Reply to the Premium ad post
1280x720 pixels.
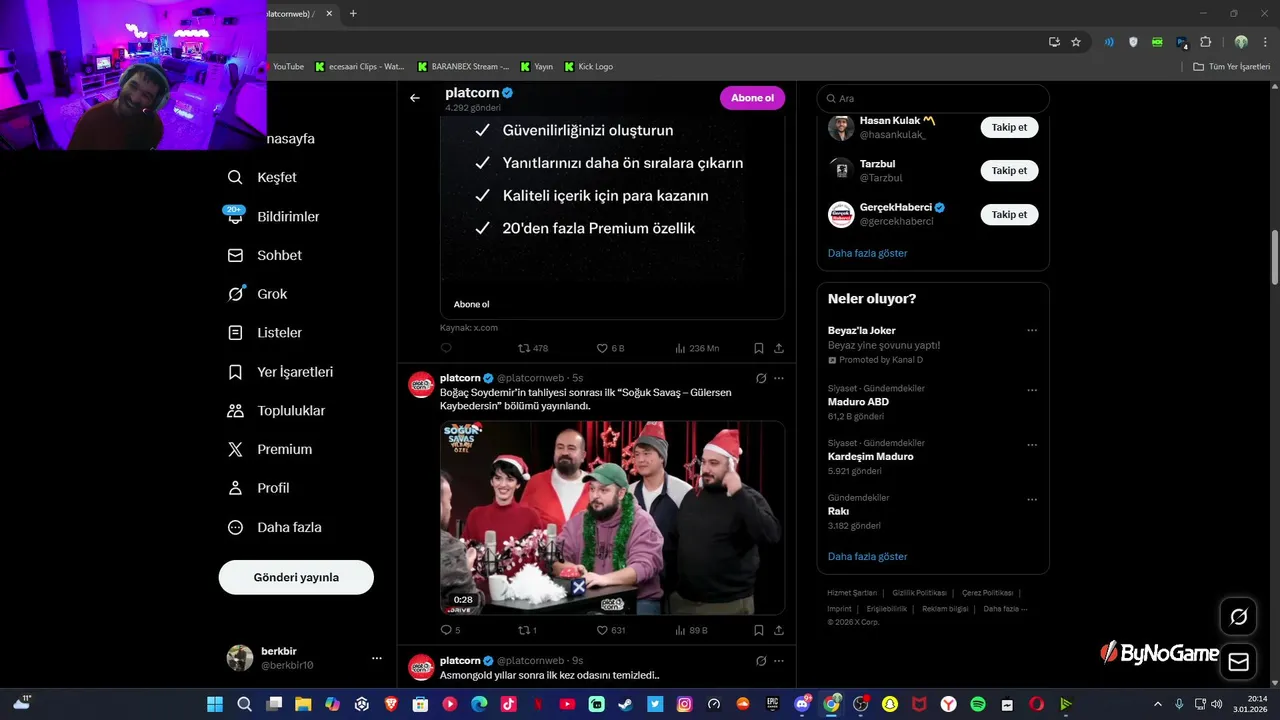(446, 348)
